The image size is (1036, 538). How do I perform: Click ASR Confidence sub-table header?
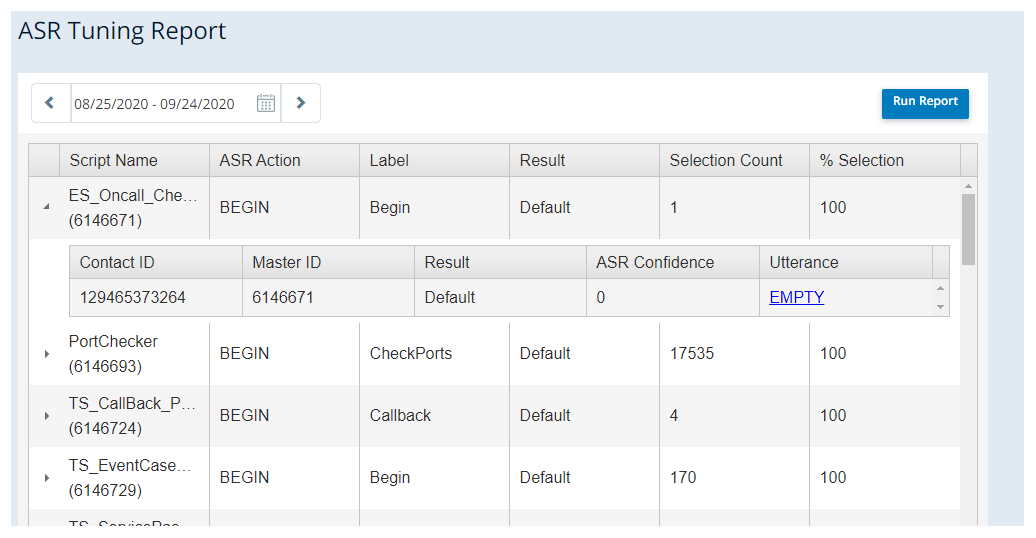point(673,262)
